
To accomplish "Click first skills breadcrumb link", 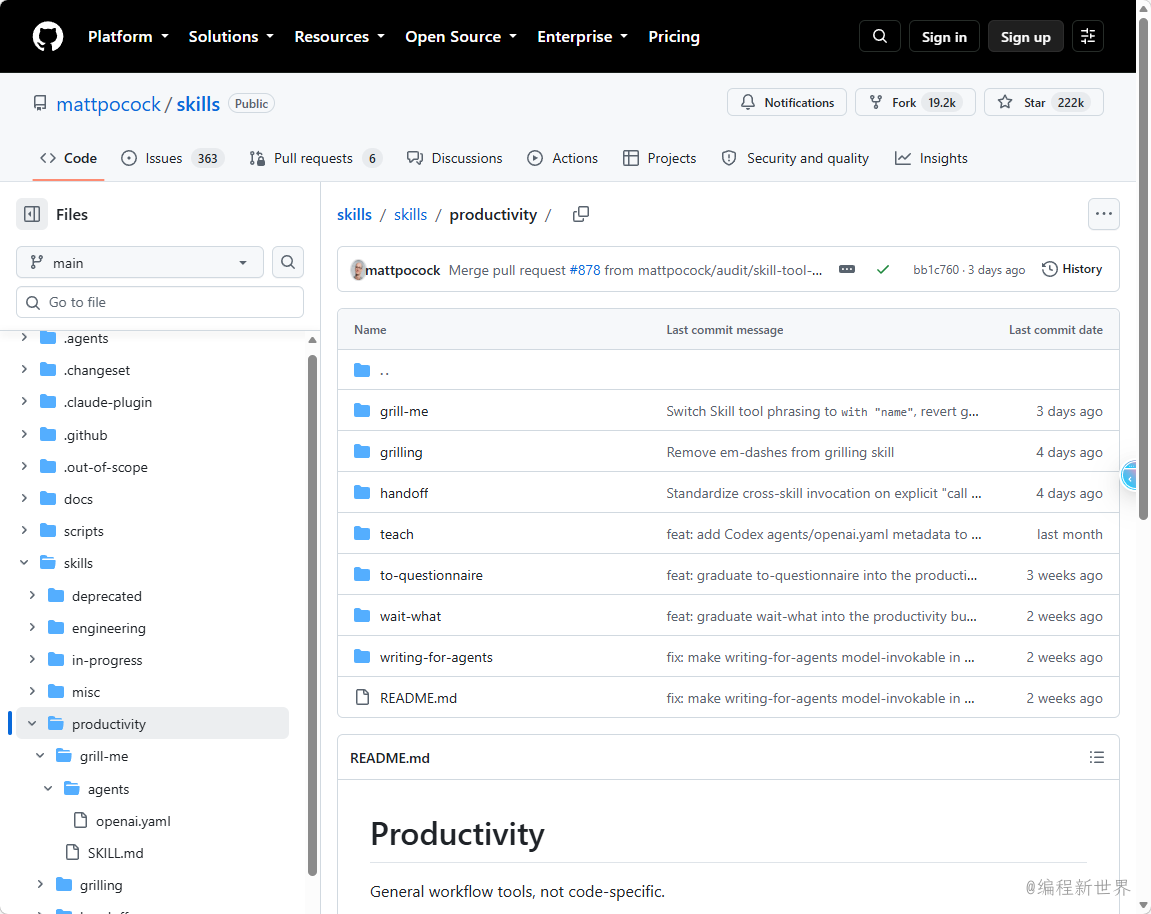I will click(x=355, y=214).
